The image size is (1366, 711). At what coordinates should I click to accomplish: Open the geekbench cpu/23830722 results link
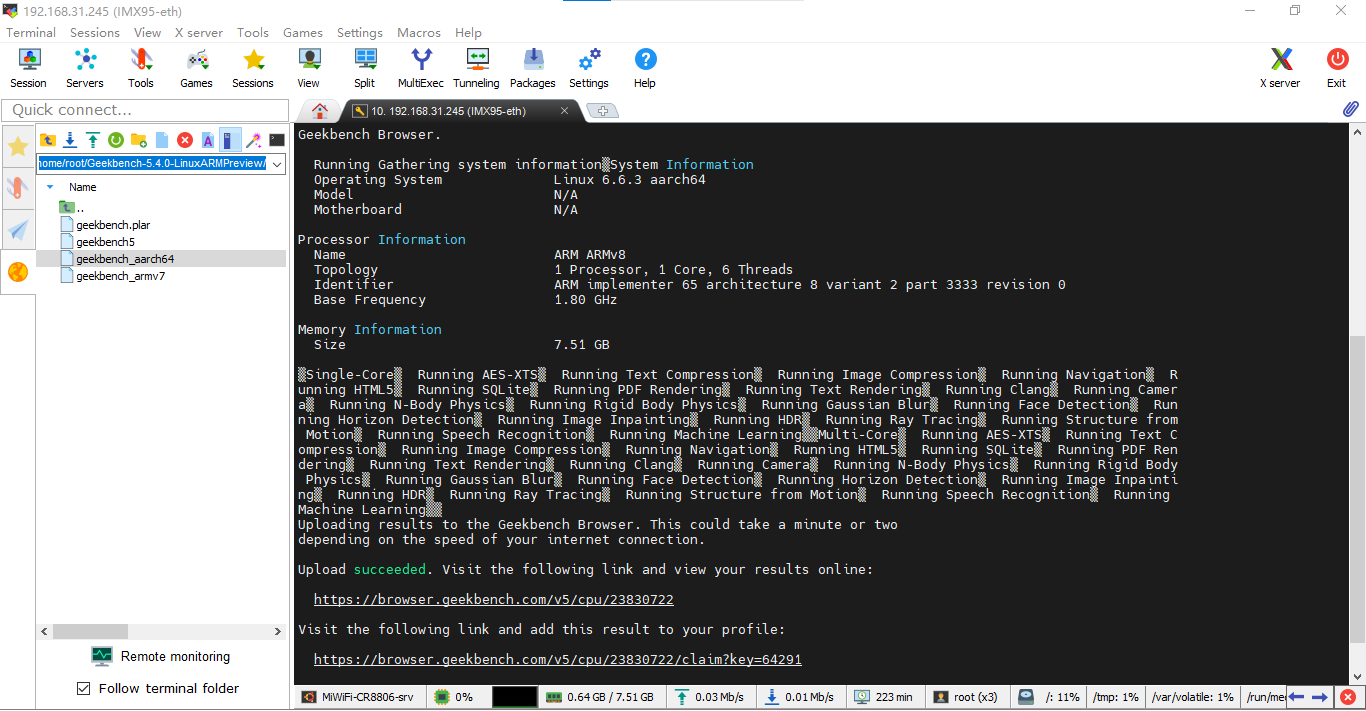click(x=494, y=600)
